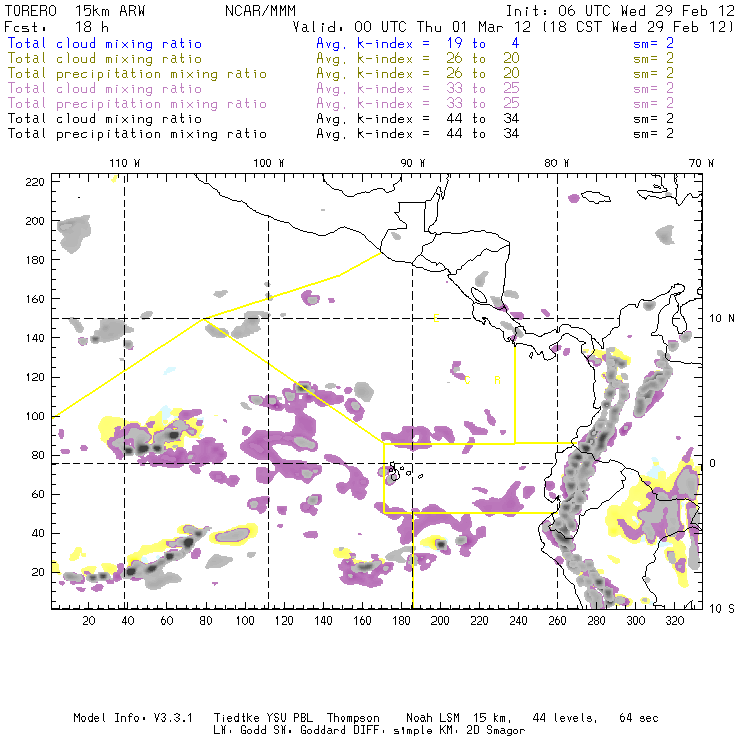The width and height of the screenshot is (740, 740).
Task: Click the yellow 'C' marker on the map
Action: pos(467,380)
